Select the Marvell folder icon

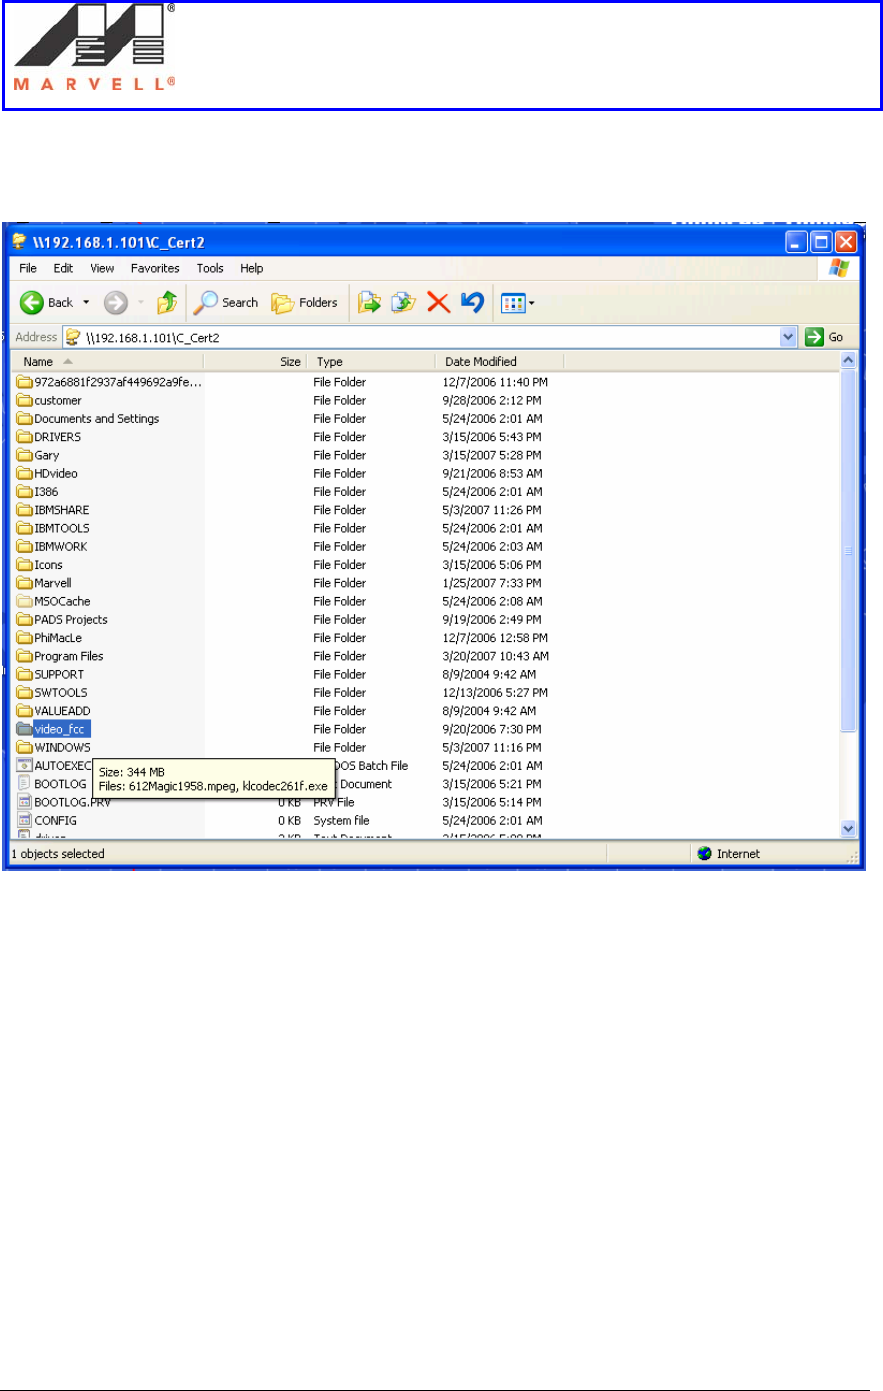pyautogui.click(x=25, y=583)
